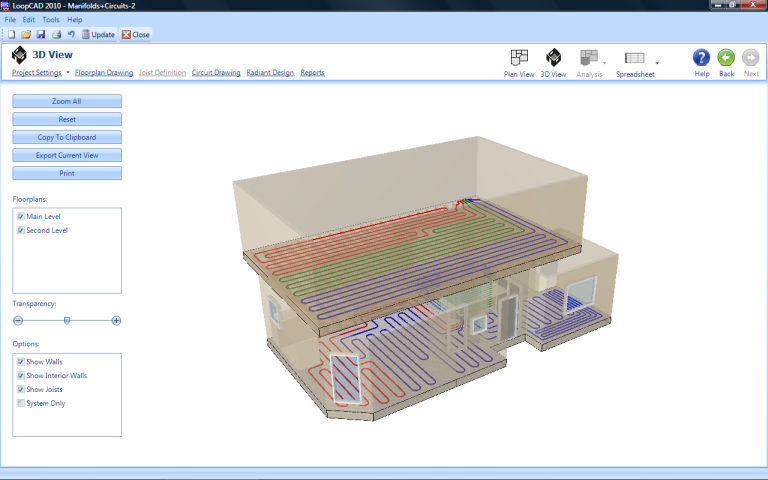Viewport: 768px width, 480px height.
Task: Click the Analysis icon
Action: point(589,58)
